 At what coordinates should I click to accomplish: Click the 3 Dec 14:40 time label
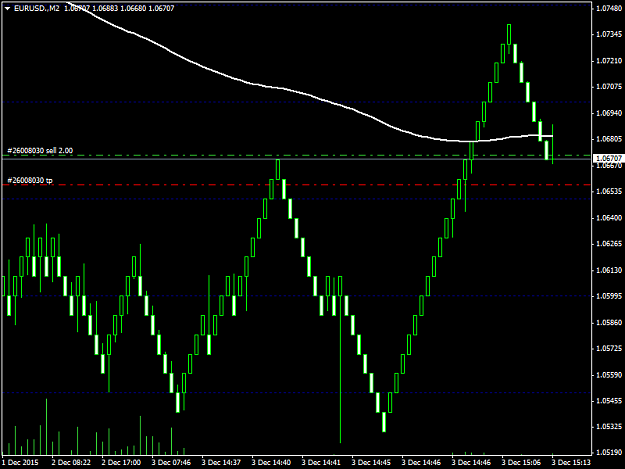[x=271, y=463]
